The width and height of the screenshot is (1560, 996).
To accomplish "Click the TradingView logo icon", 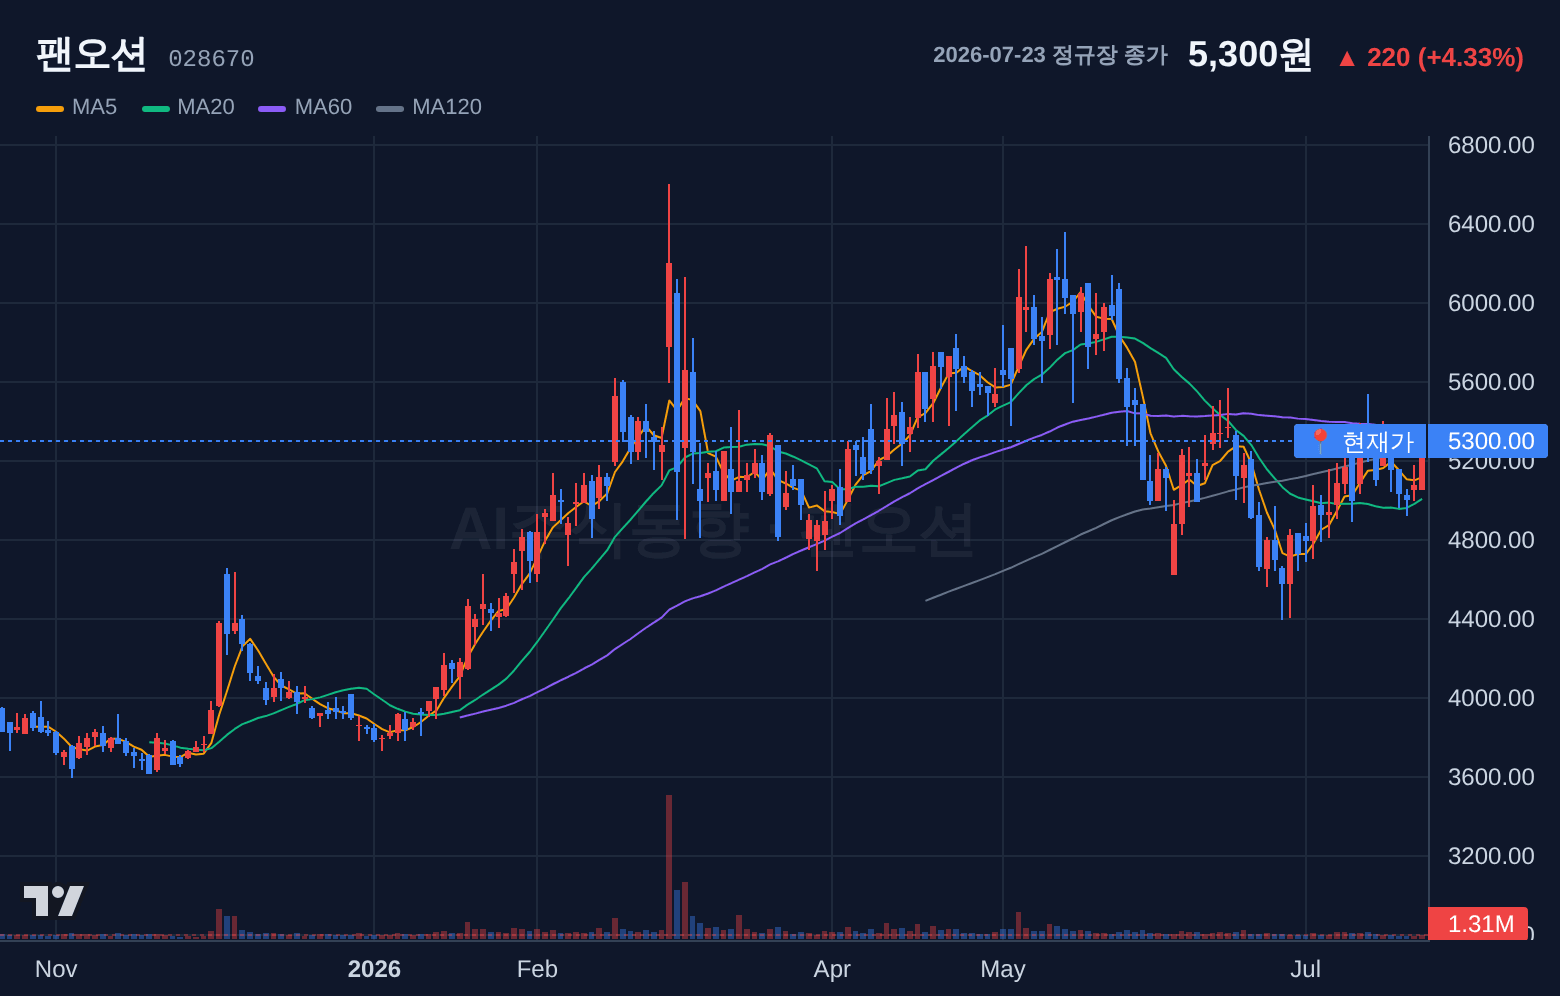I will click(x=53, y=901).
